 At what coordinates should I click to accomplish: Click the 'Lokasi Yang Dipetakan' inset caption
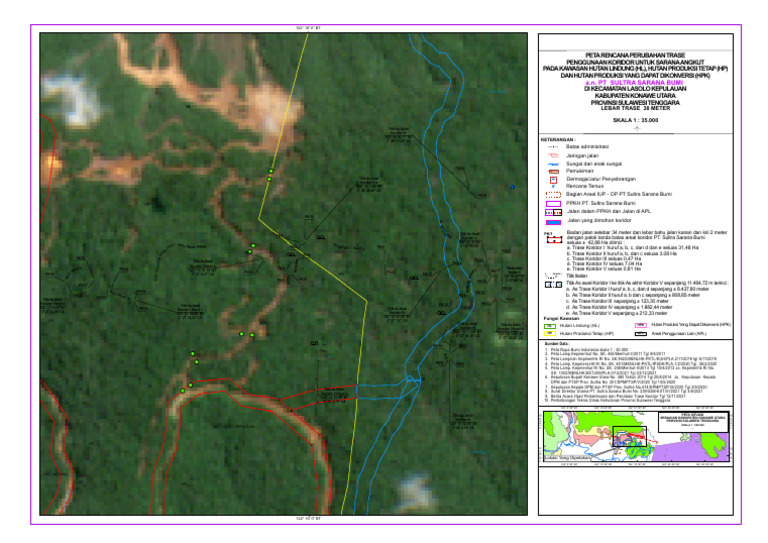pyautogui.click(x=568, y=458)
